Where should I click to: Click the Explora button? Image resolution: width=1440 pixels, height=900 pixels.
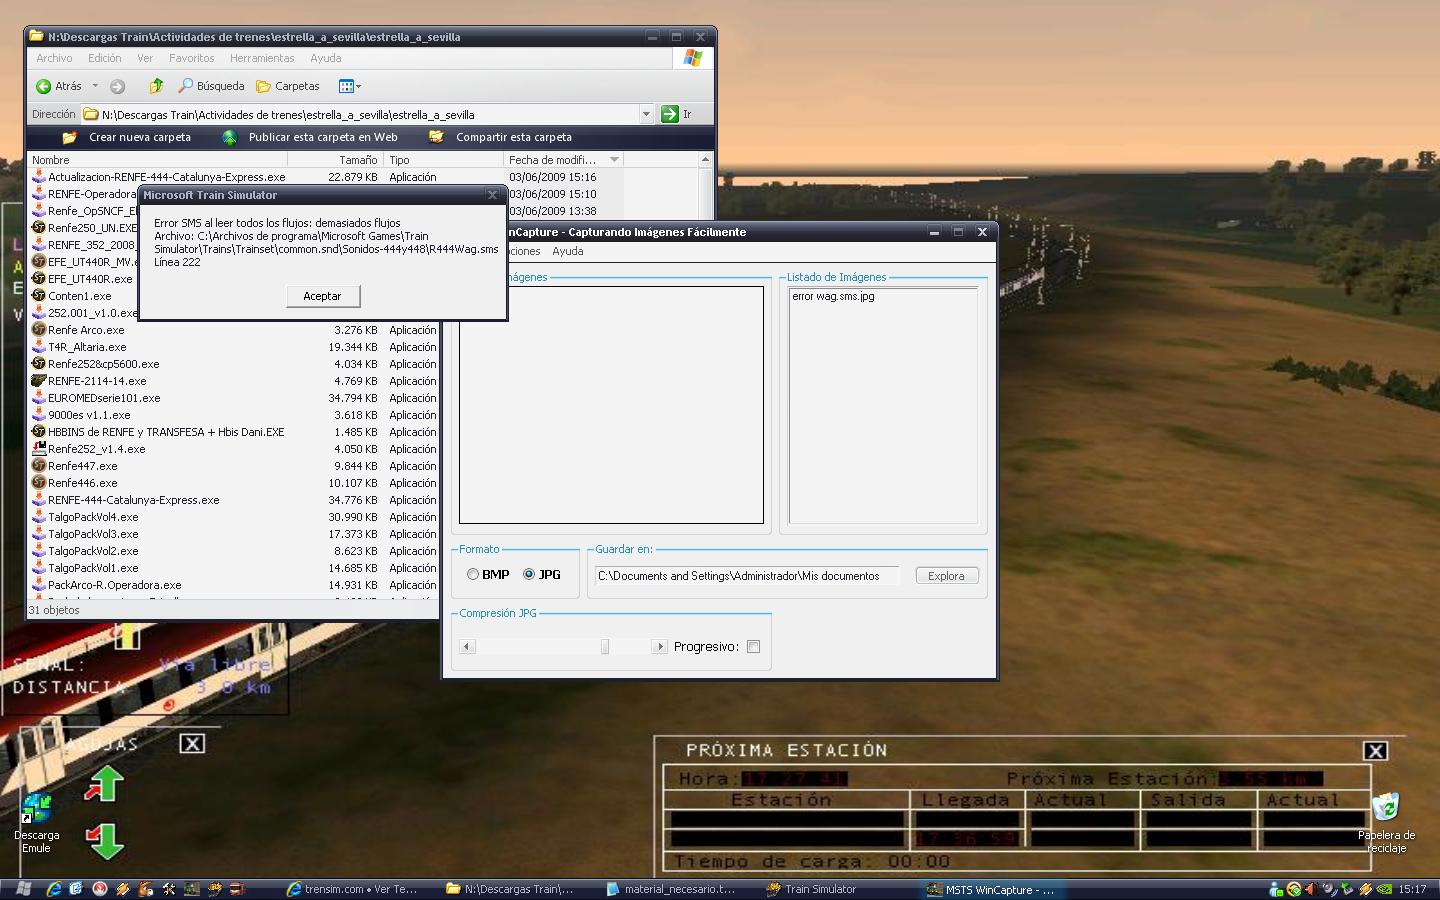point(946,576)
